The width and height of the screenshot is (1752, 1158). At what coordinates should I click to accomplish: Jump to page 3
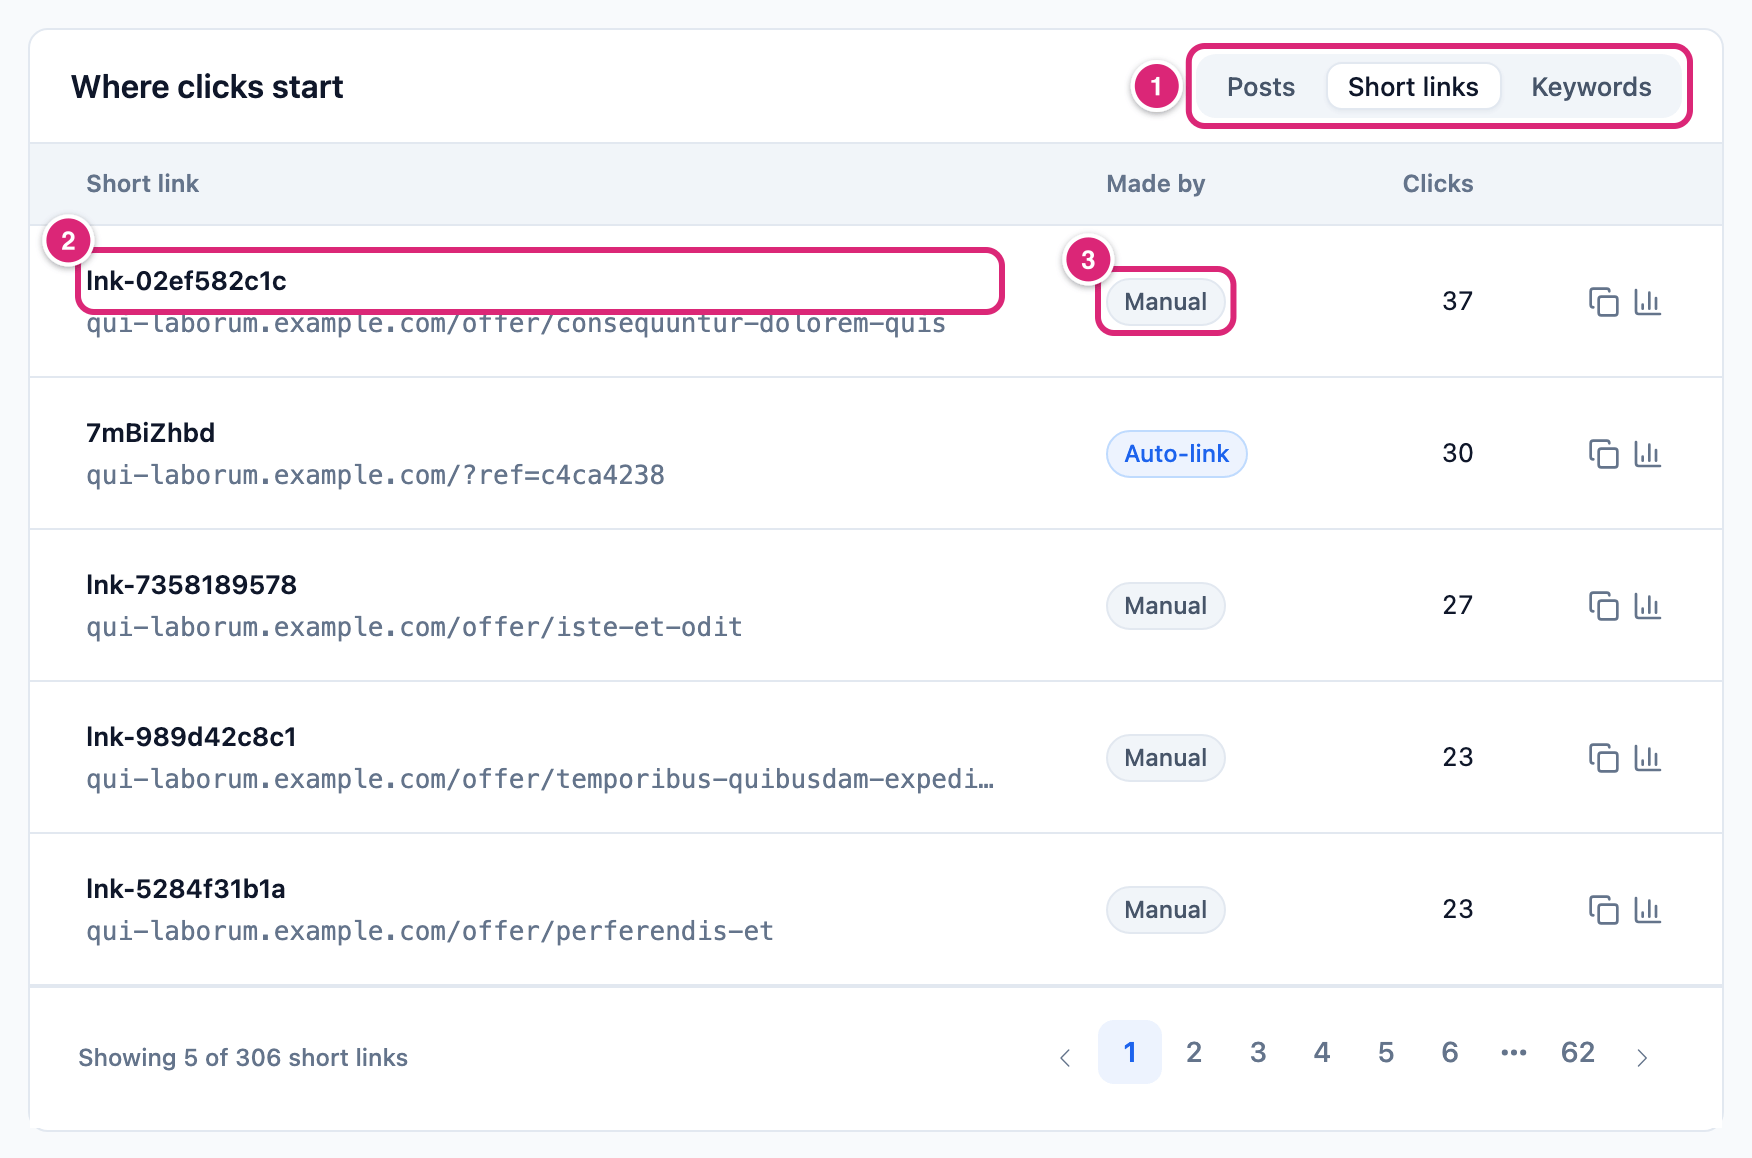click(1258, 1052)
